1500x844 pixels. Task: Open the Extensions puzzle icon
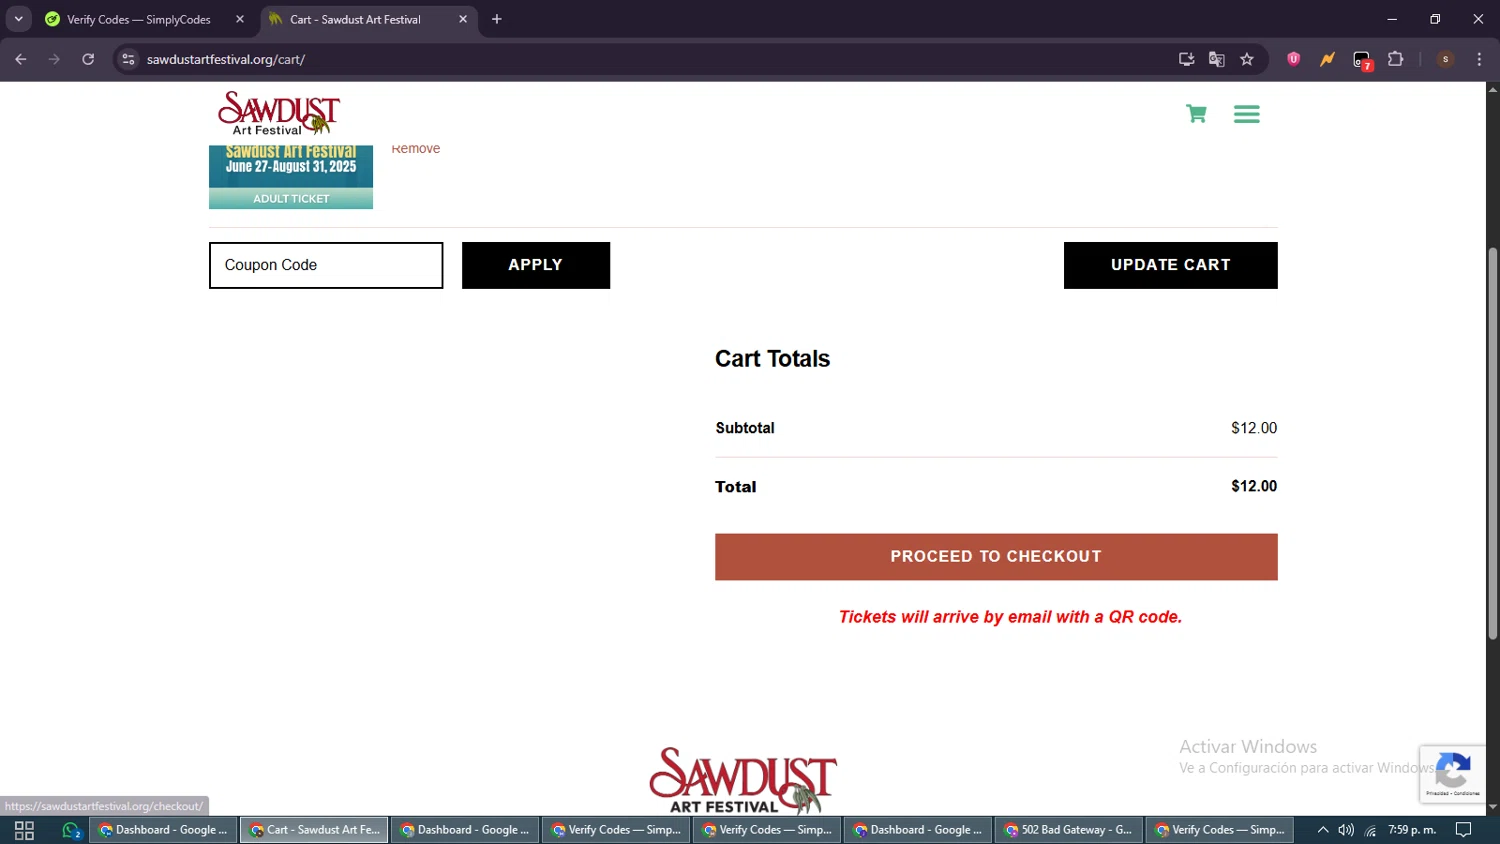click(x=1396, y=59)
